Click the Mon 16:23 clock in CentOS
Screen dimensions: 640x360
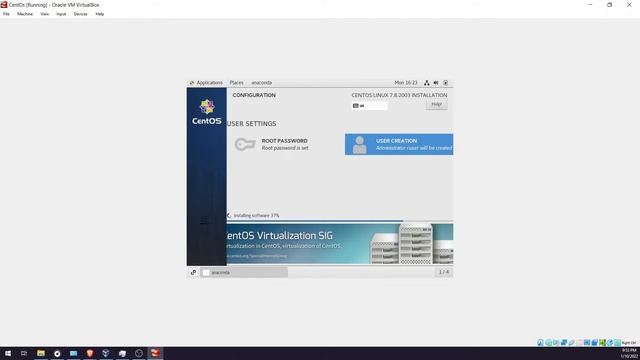[406, 83]
